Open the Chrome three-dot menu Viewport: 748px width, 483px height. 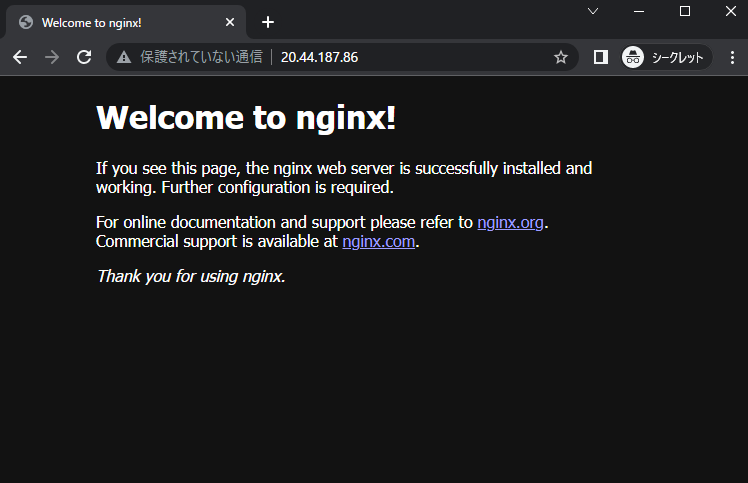point(732,57)
